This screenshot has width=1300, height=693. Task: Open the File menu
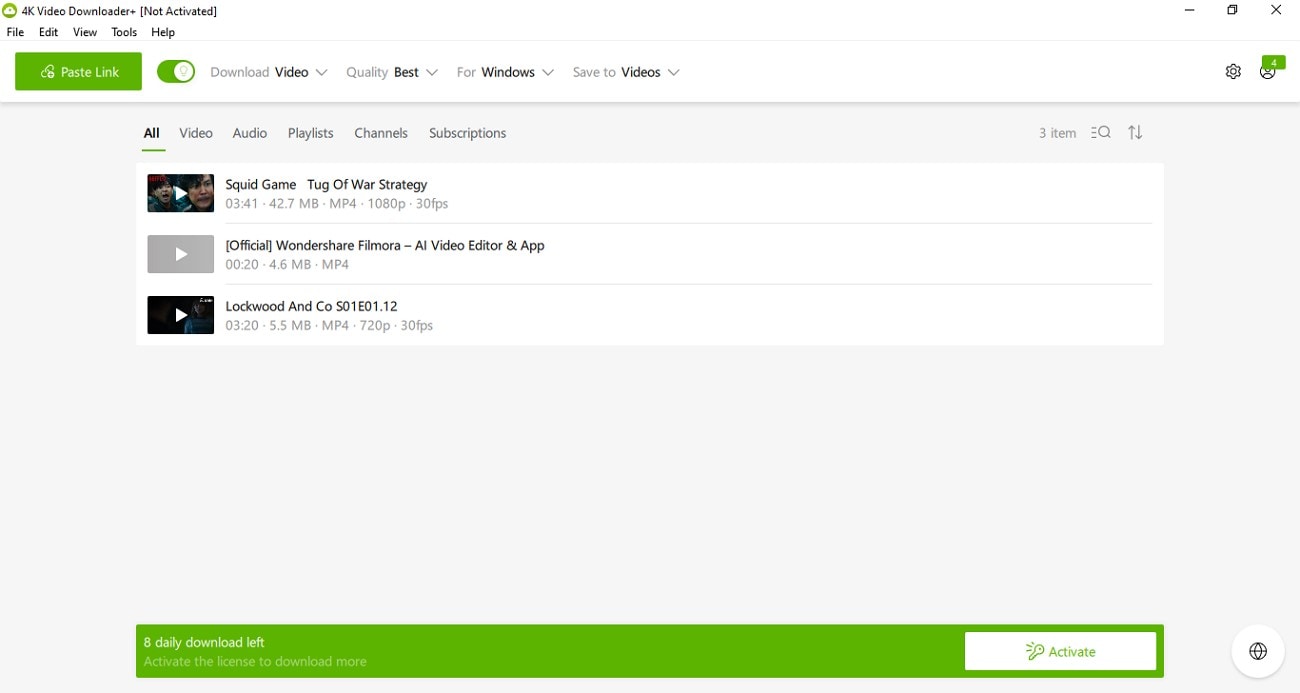coord(15,32)
